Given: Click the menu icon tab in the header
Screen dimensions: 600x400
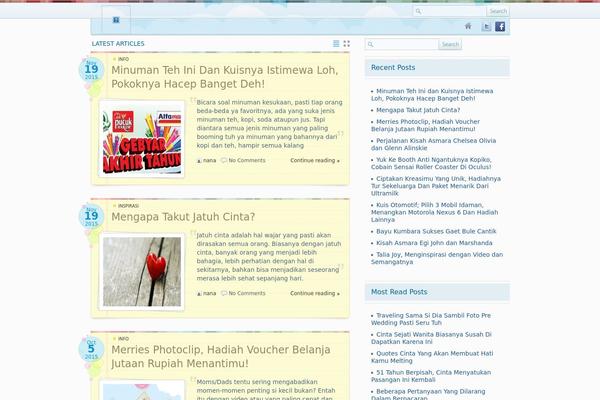Looking at the screenshot, I should pyautogui.click(x=116, y=20).
